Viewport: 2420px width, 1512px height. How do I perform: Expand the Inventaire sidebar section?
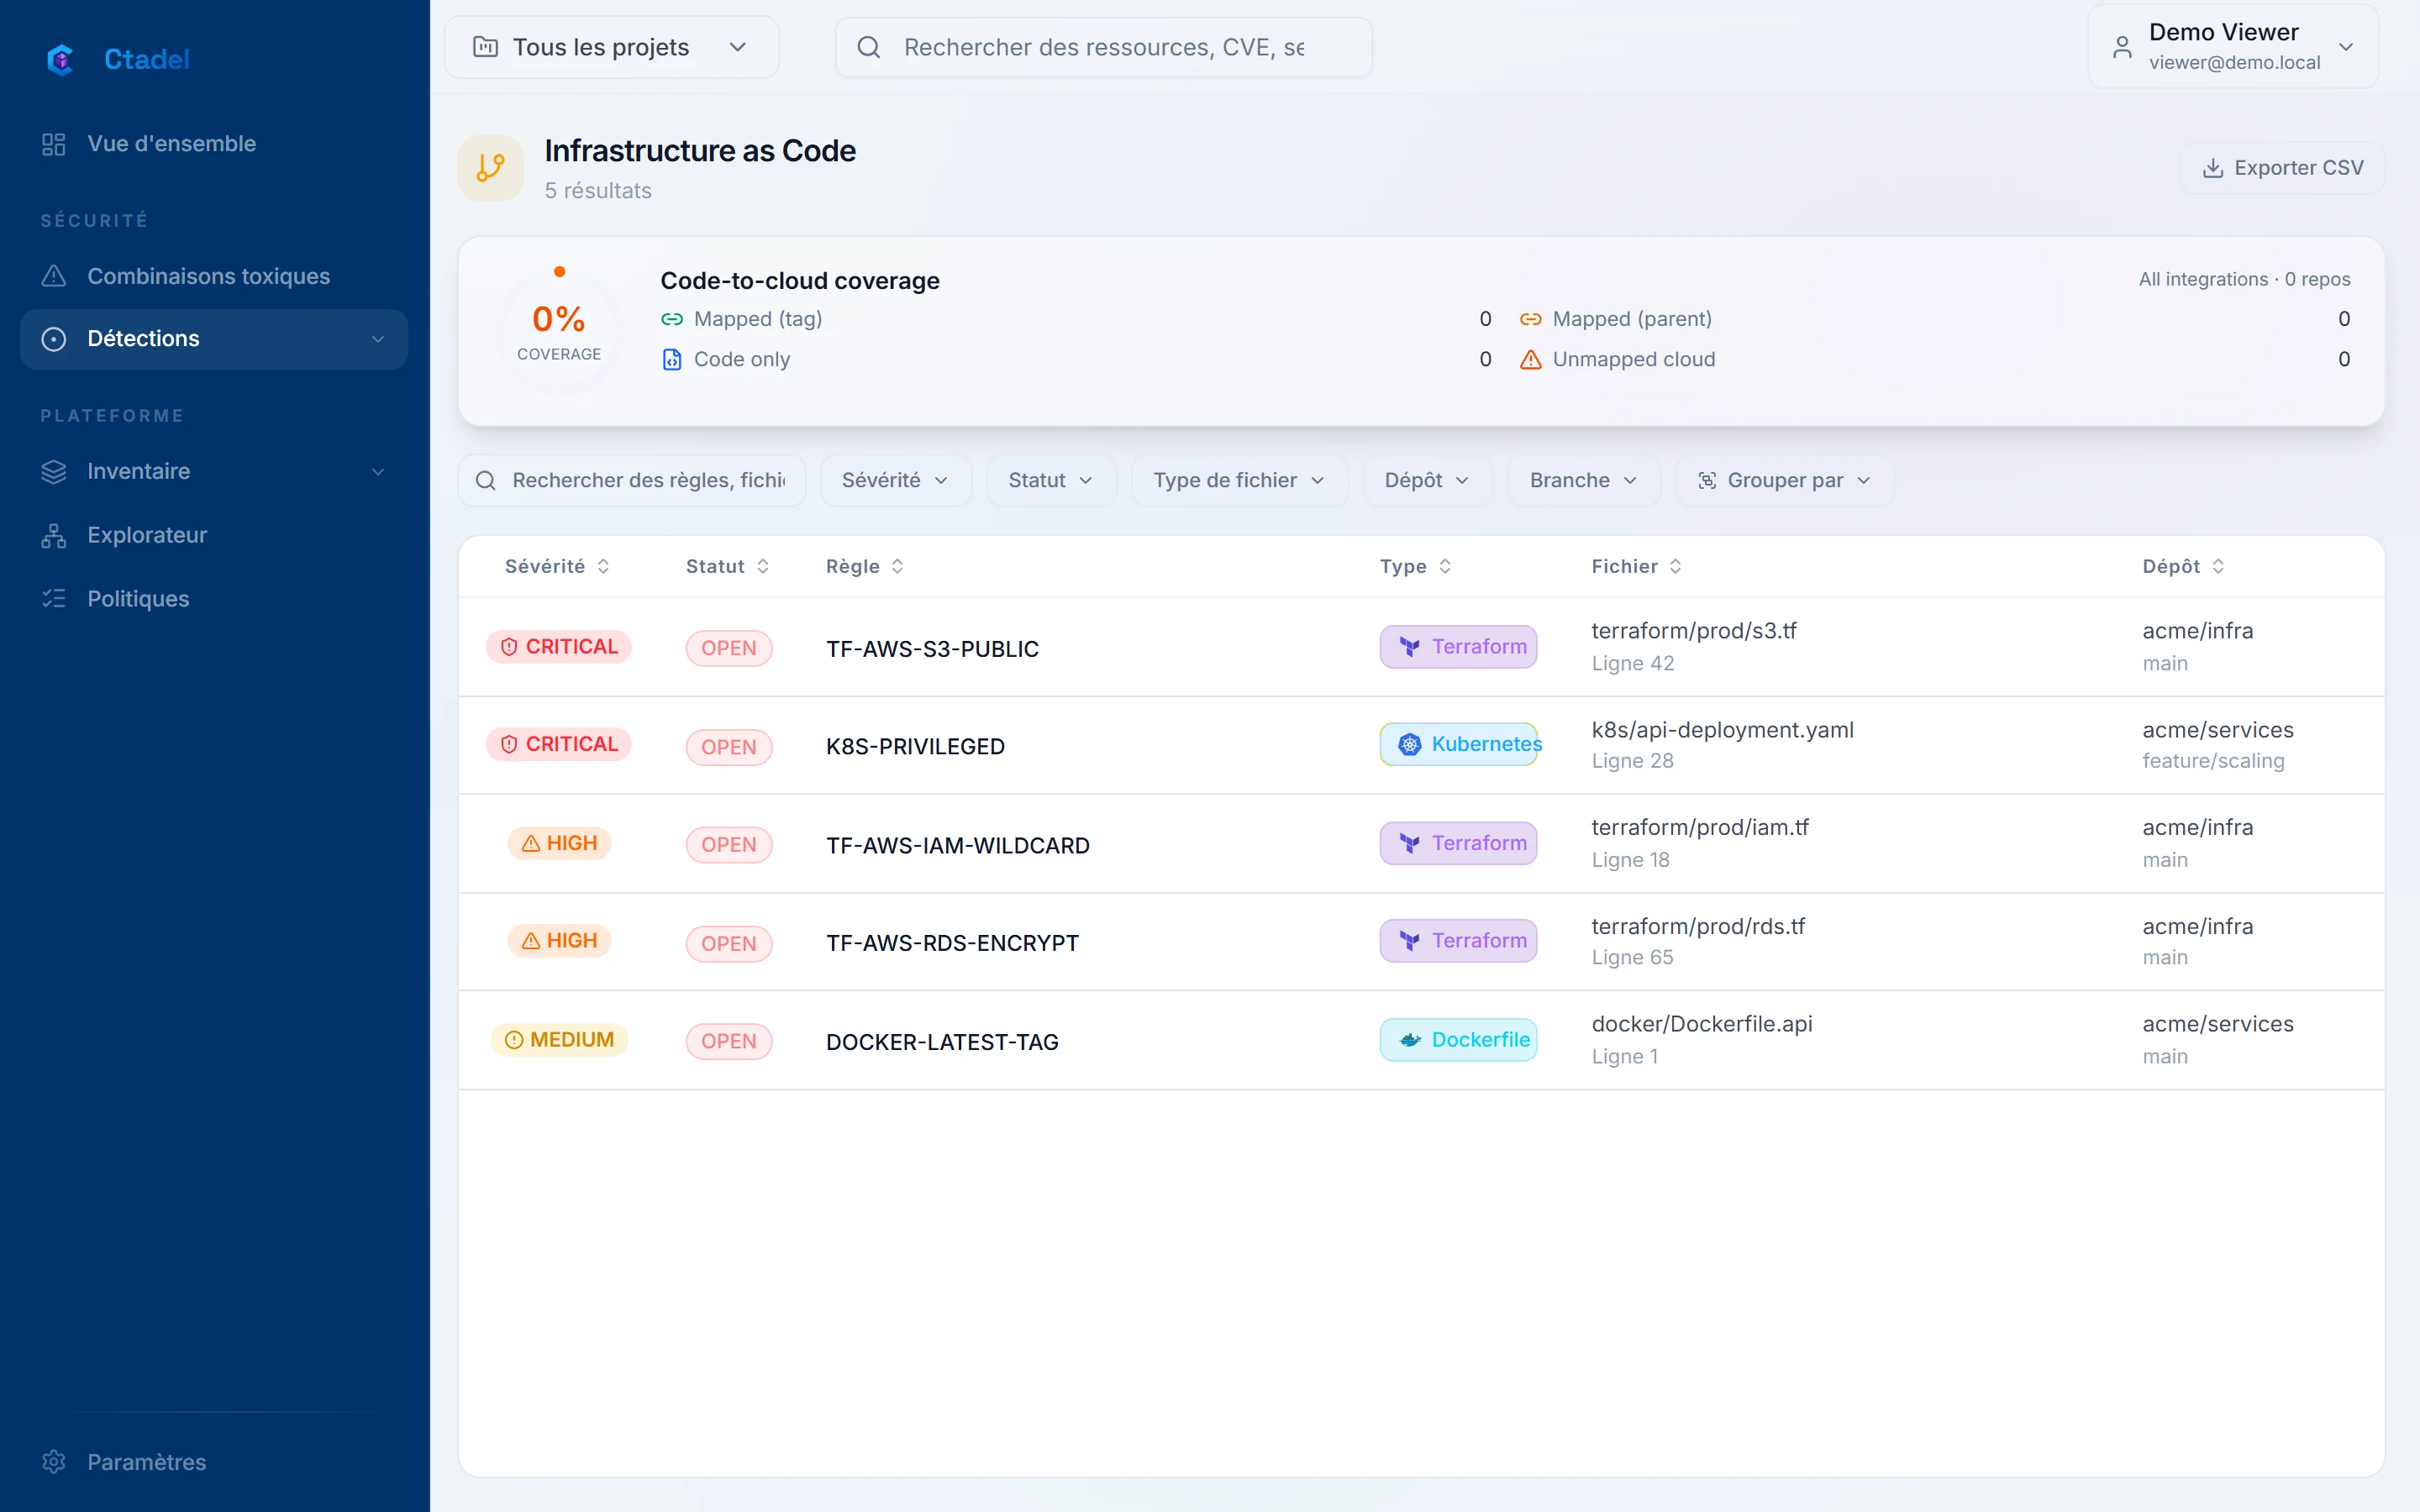tap(214, 471)
